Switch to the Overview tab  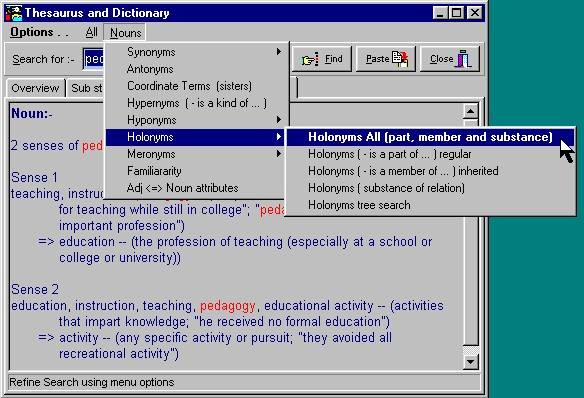pyautogui.click(x=35, y=88)
